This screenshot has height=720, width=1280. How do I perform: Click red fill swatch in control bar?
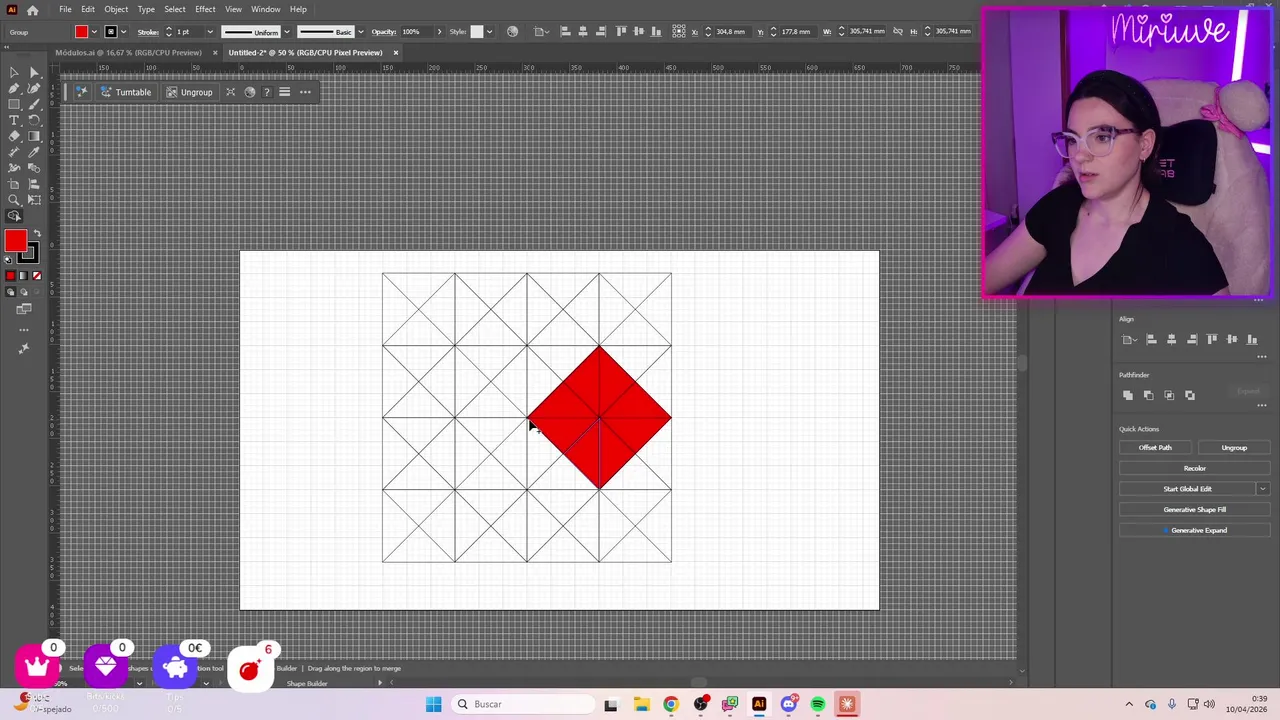82,32
